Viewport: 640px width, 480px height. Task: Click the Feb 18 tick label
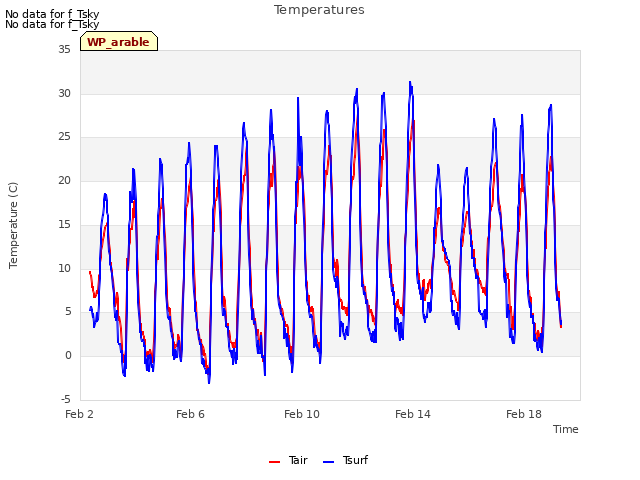coord(524,414)
